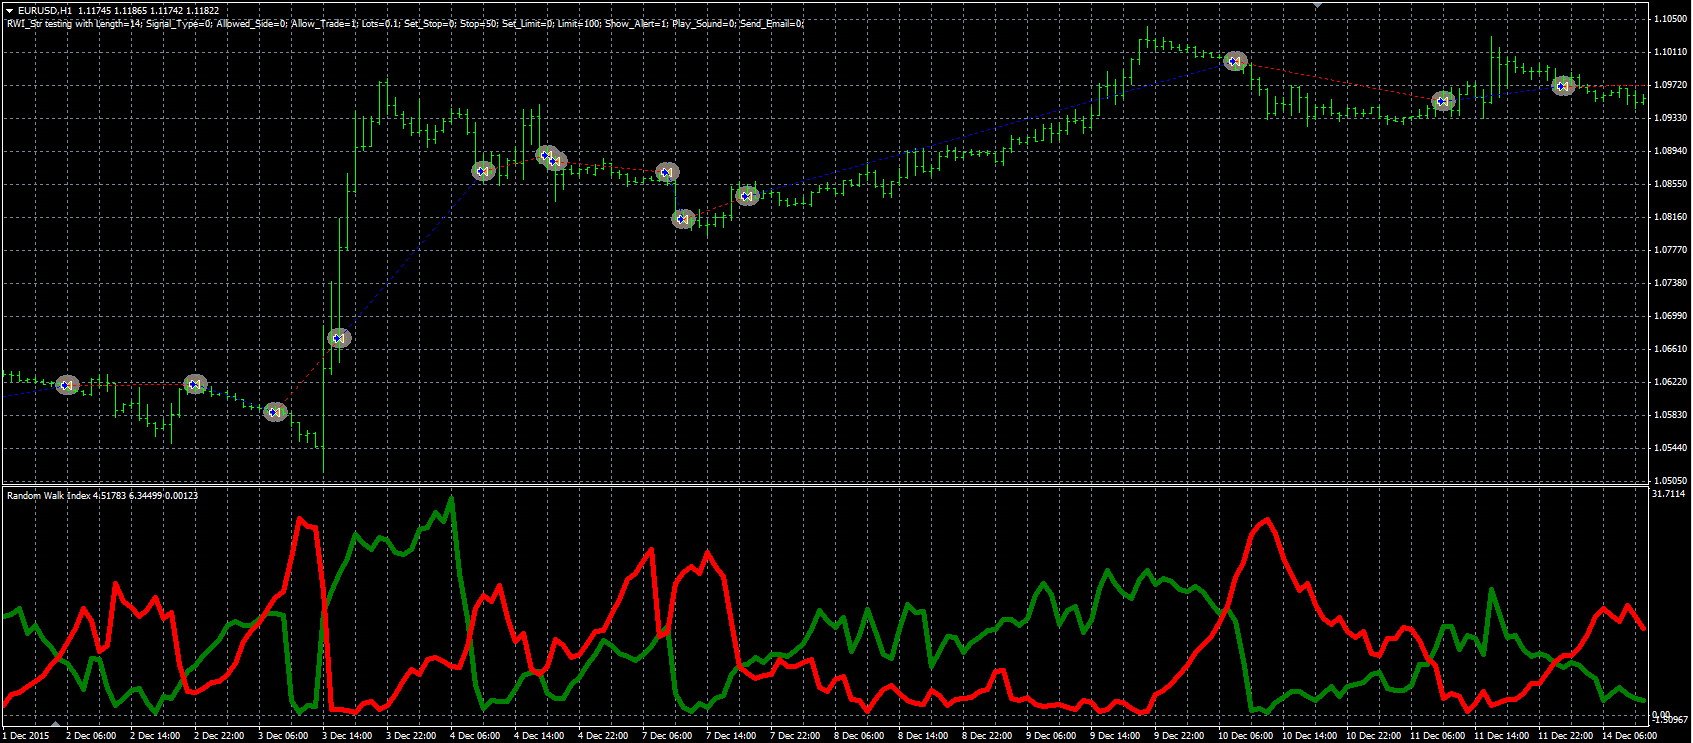
Task: Click the 1.09720 price axis label
Action: tap(1670, 85)
